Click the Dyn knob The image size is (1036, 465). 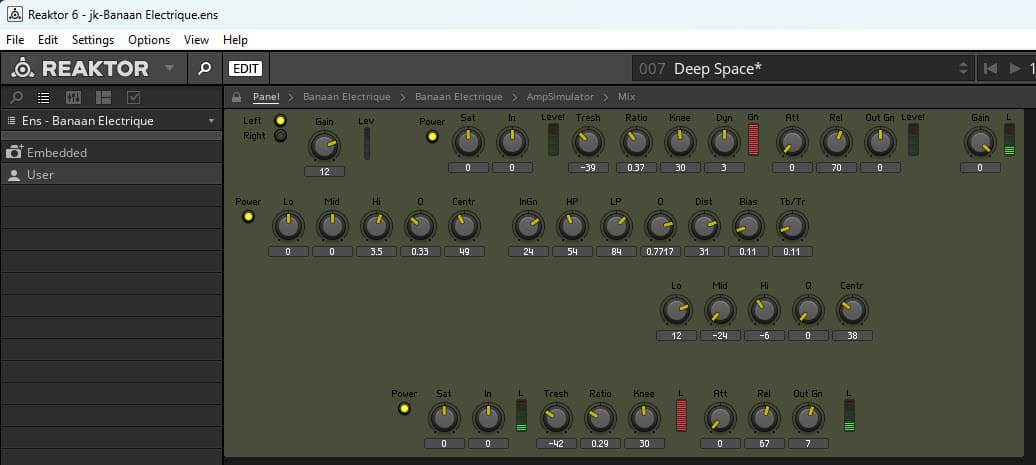(724, 141)
